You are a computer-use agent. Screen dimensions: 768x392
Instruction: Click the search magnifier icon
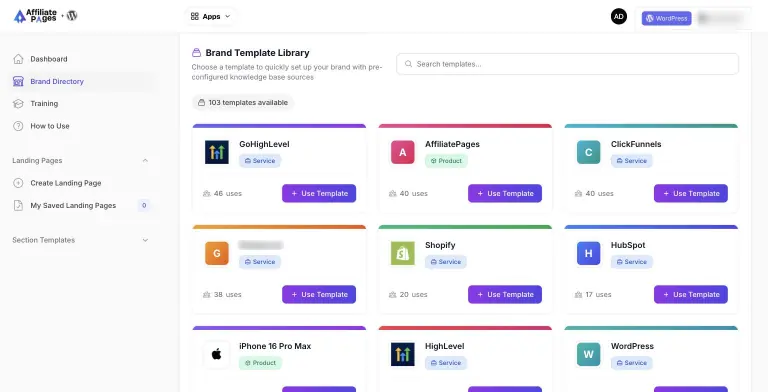click(x=408, y=64)
